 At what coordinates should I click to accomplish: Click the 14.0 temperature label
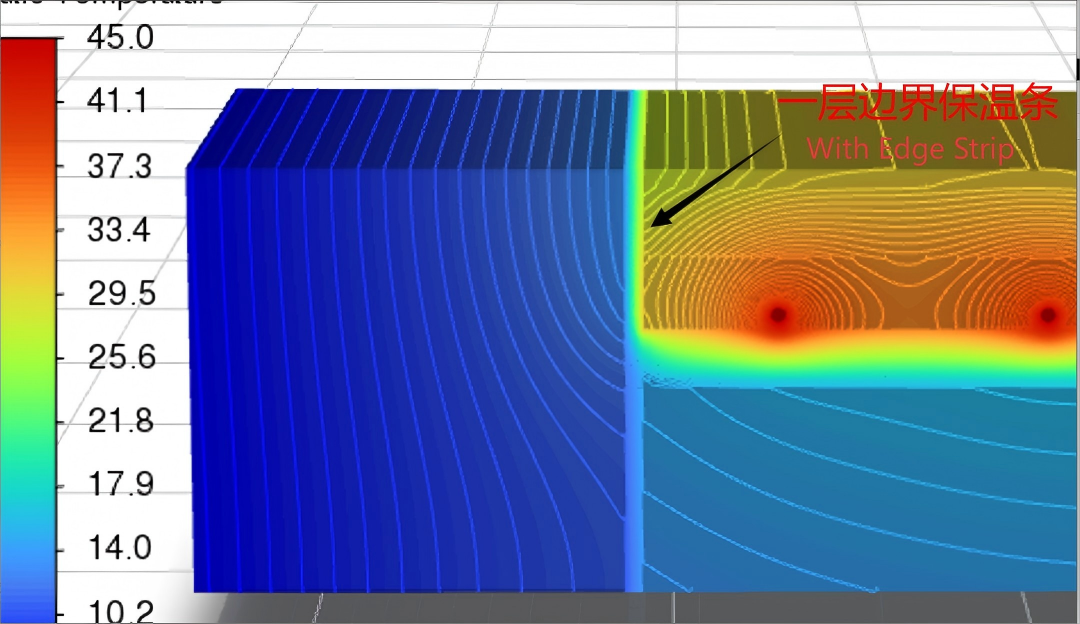click(x=120, y=548)
